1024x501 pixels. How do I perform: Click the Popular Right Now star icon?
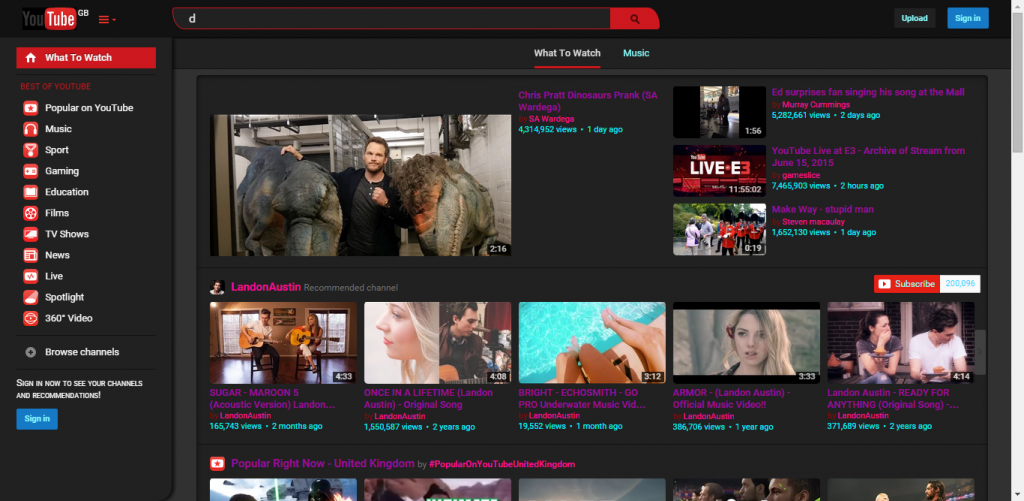click(x=217, y=464)
